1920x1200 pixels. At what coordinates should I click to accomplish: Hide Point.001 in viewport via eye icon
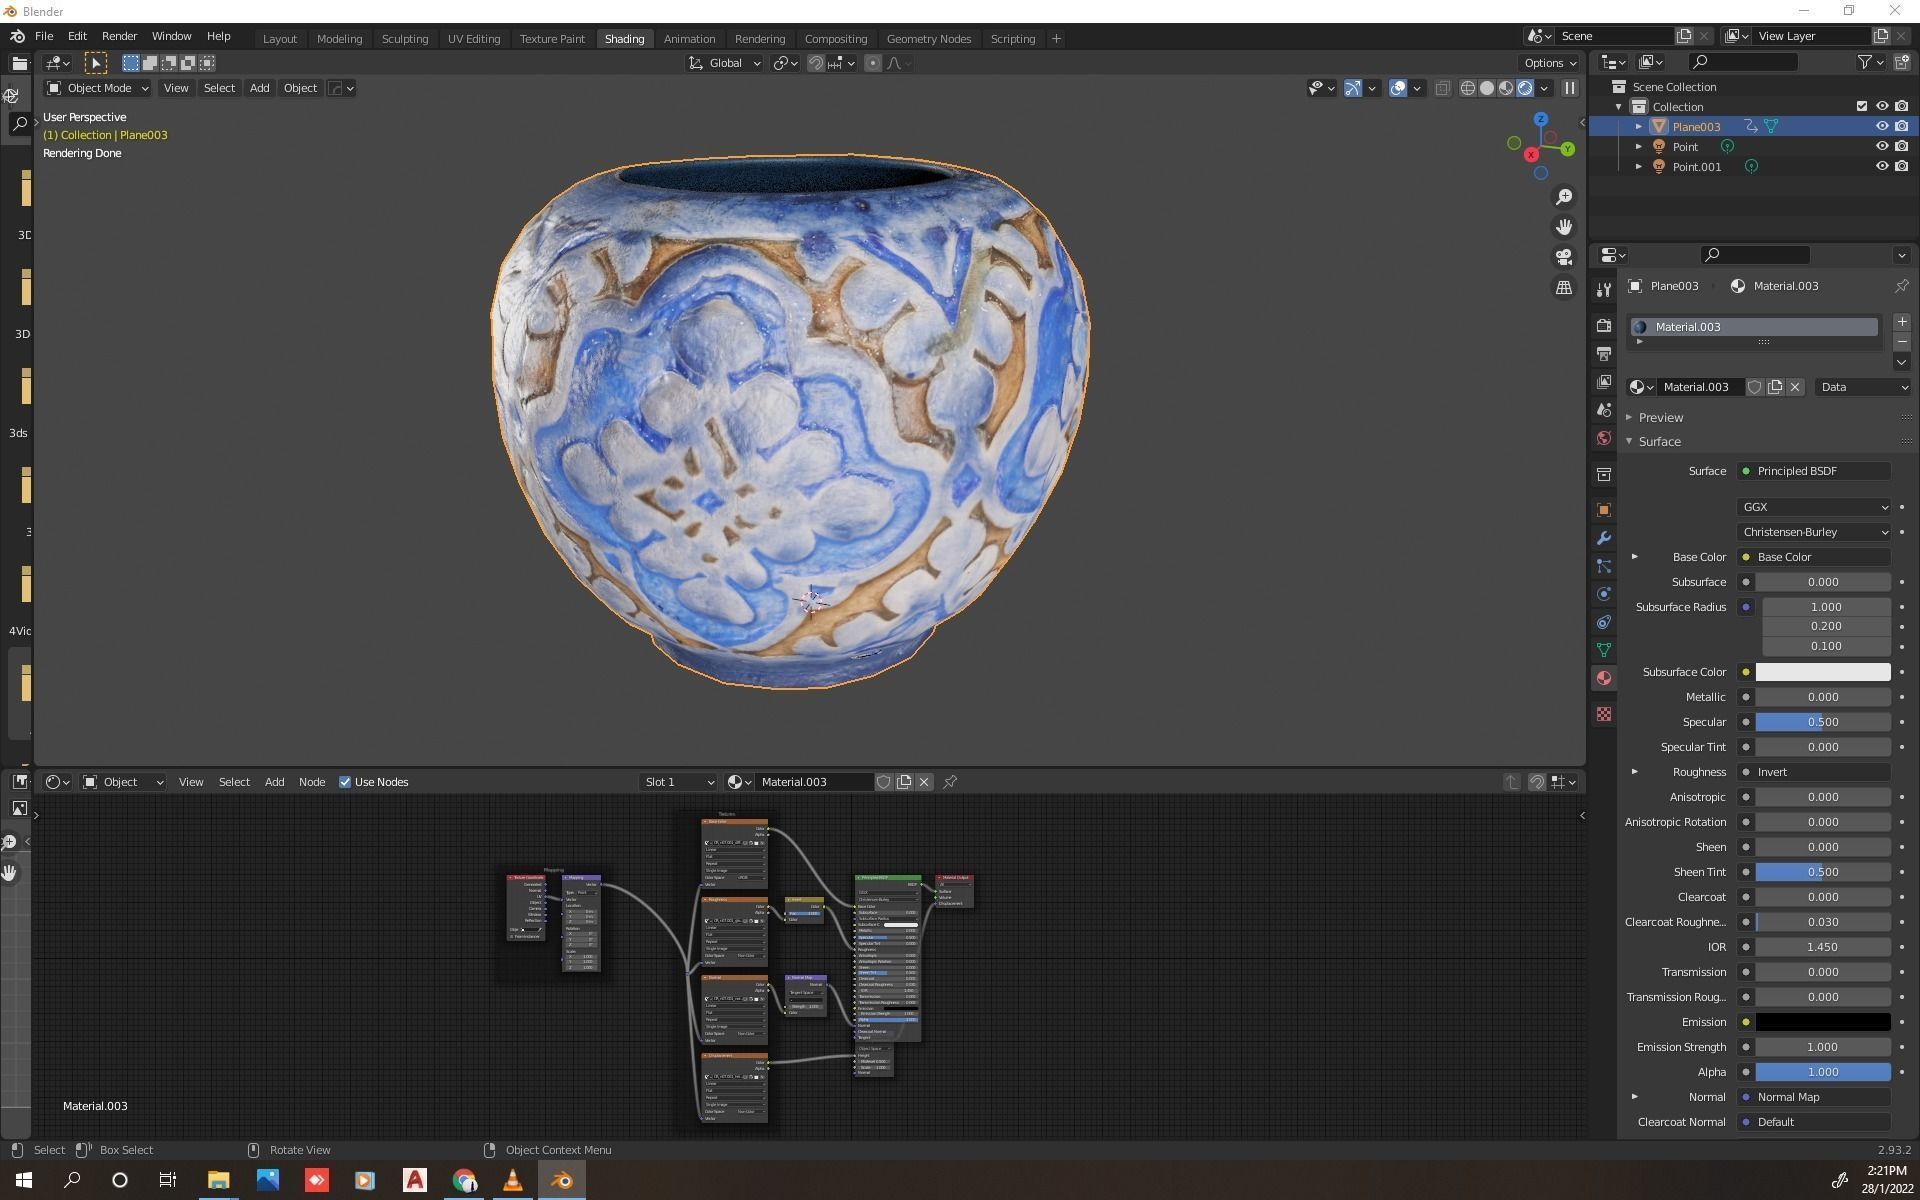click(1882, 166)
